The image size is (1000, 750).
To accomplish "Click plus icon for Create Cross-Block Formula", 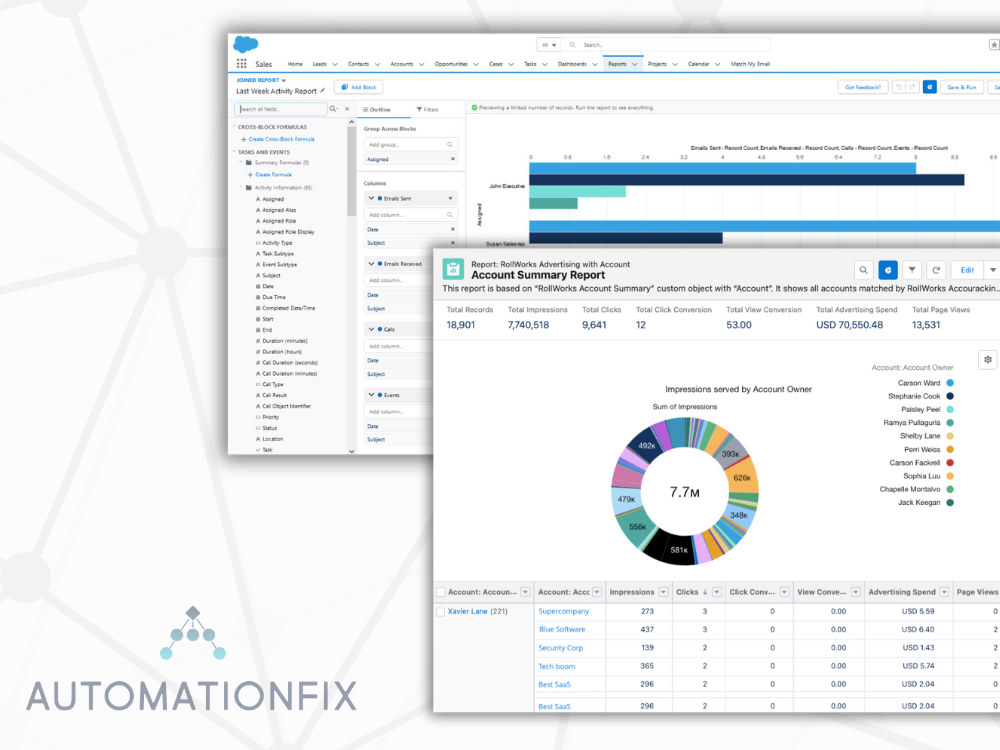I will (244, 139).
